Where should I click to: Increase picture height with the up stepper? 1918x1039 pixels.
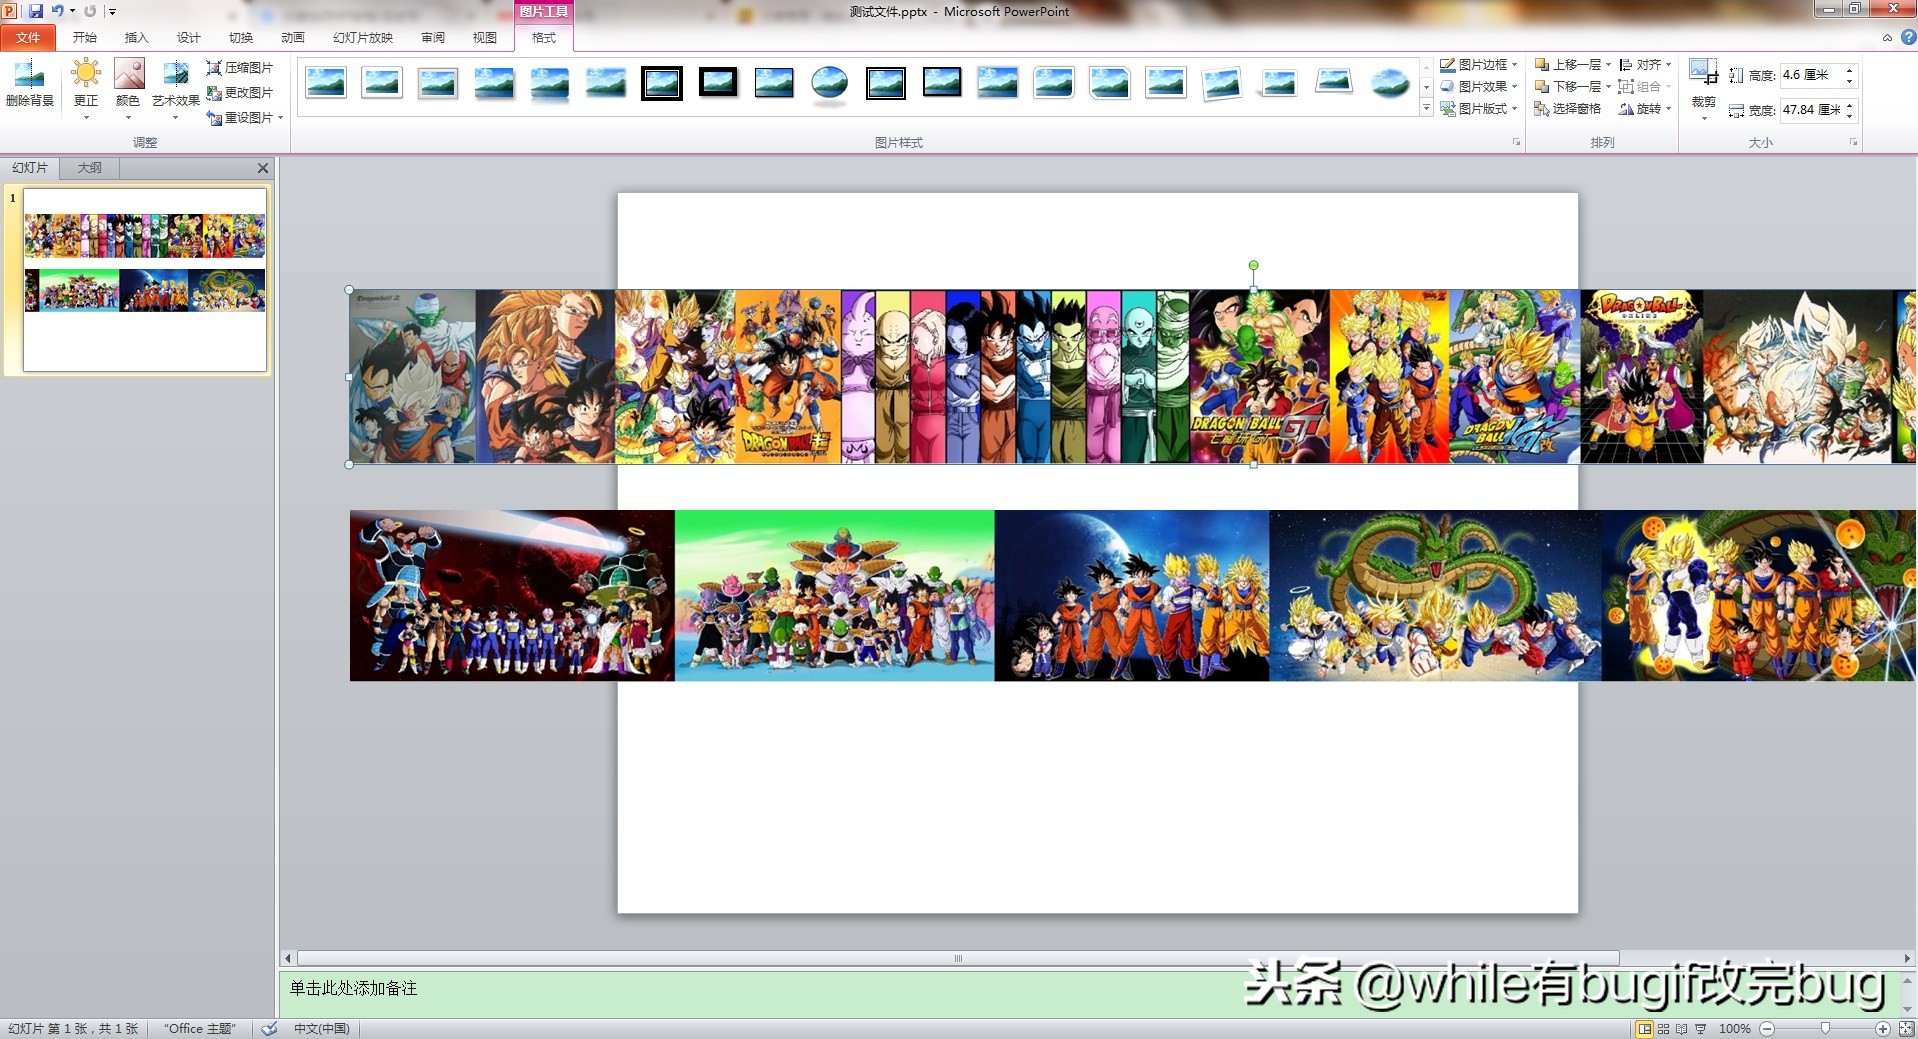point(1850,70)
